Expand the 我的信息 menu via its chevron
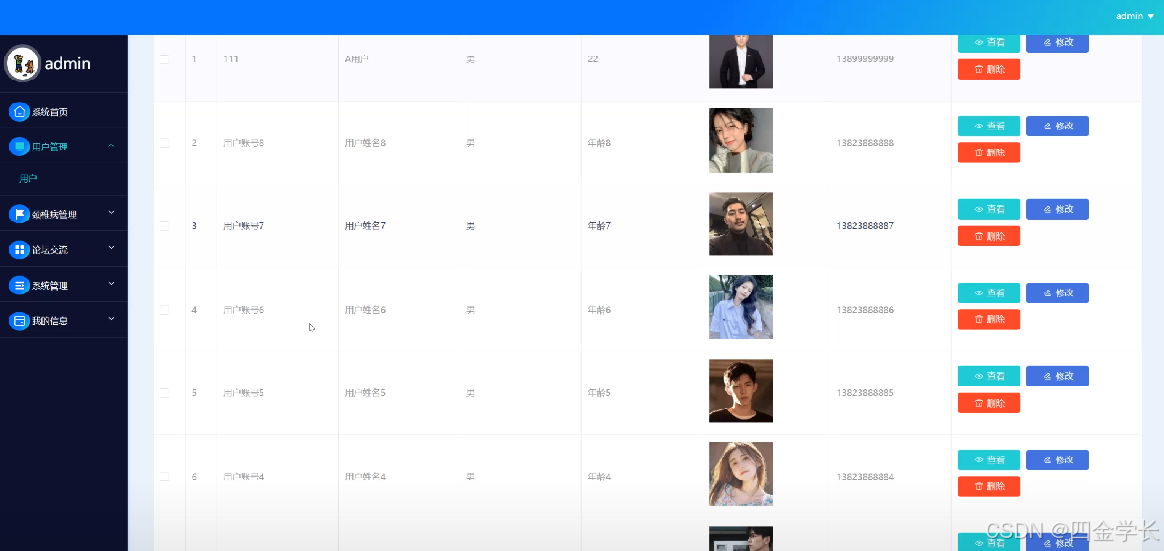The width and height of the screenshot is (1164, 551). pyautogui.click(x=111, y=319)
